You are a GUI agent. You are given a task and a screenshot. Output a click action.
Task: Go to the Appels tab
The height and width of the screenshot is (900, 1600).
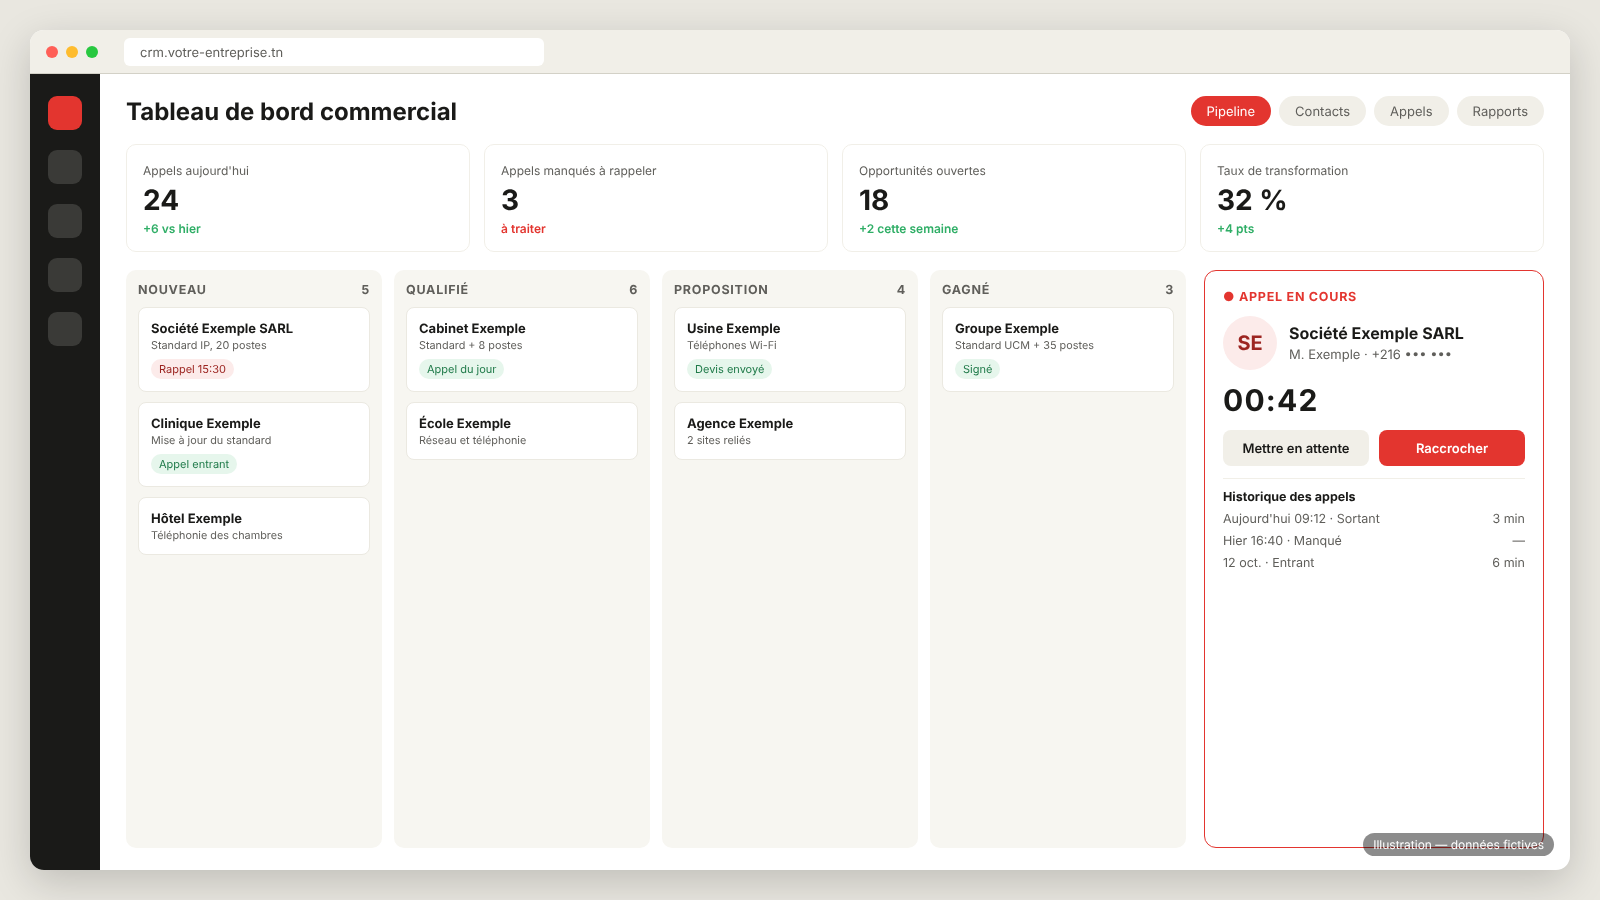click(x=1411, y=111)
